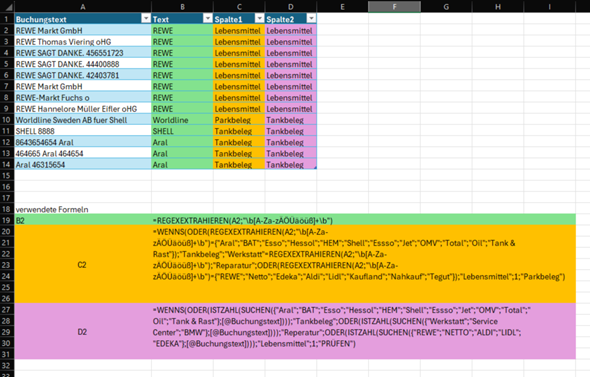Open the Text column filter dropdown

pyautogui.click(x=208, y=18)
